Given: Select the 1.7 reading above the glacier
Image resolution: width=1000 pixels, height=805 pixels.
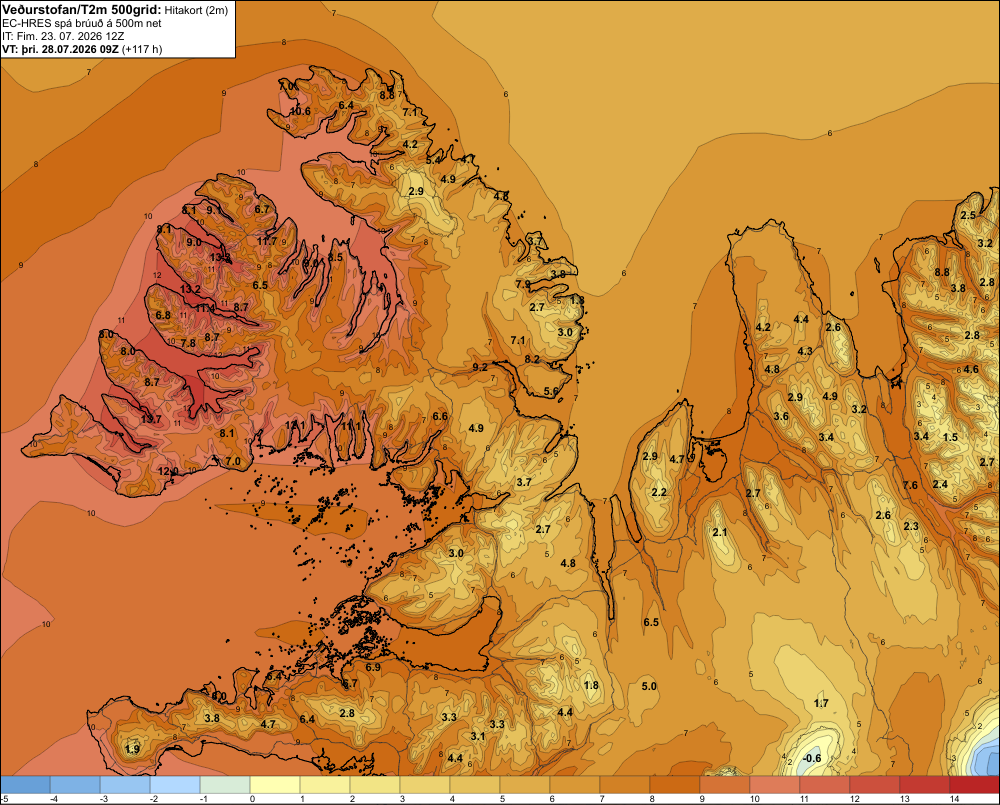Looking at the screenshot, I should [821, 703].
